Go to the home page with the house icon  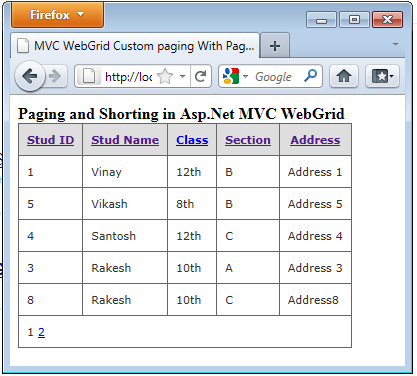(x=344, y=76)
